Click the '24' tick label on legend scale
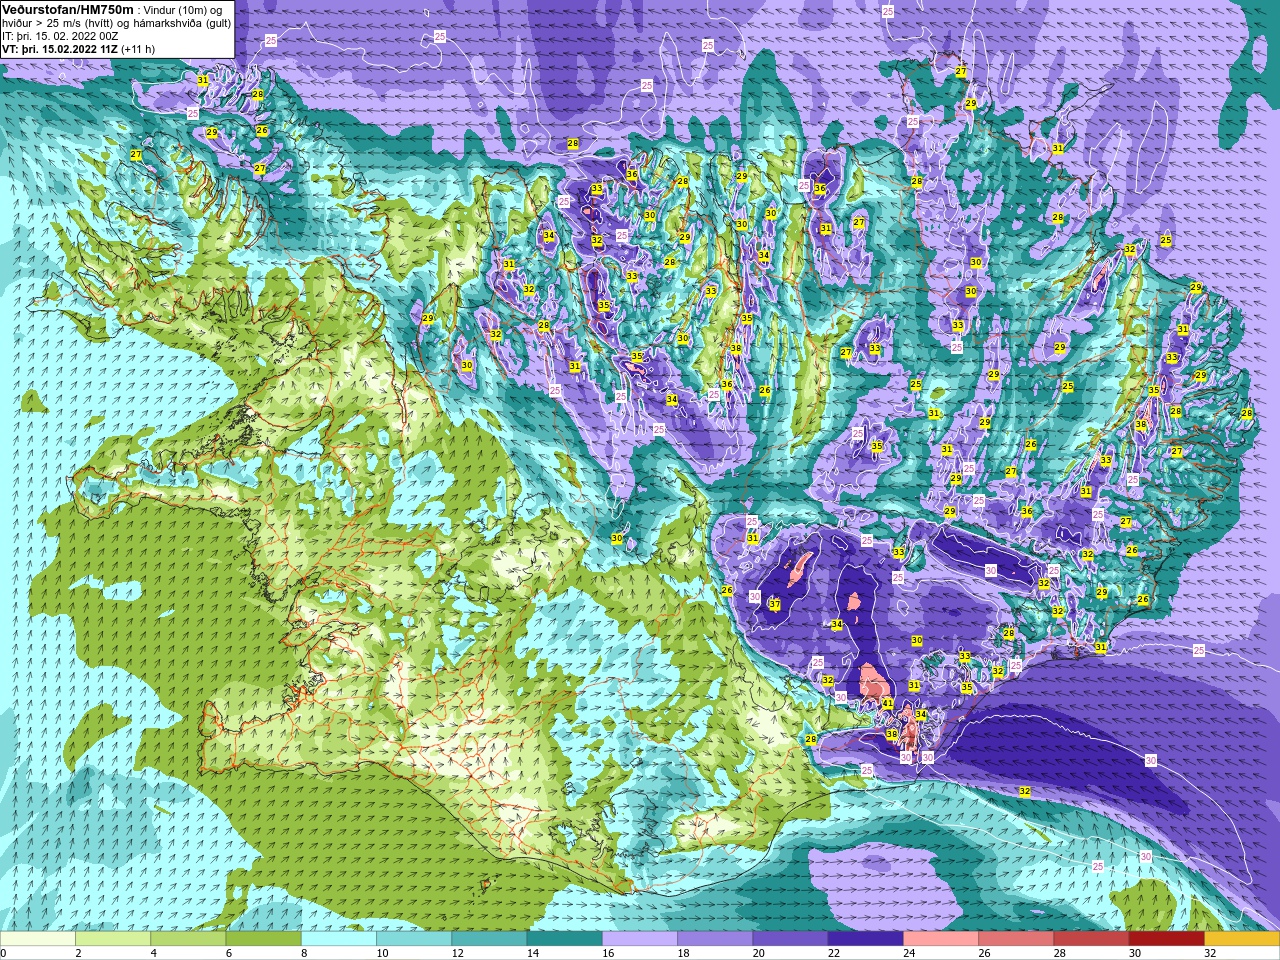This screenshot has height=960, width=1280. (909, 953)
